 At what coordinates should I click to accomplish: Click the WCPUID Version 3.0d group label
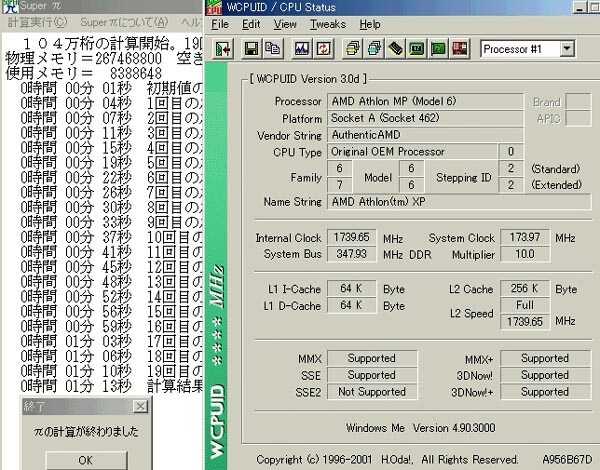pyautogui.click(x=308, y=79)
